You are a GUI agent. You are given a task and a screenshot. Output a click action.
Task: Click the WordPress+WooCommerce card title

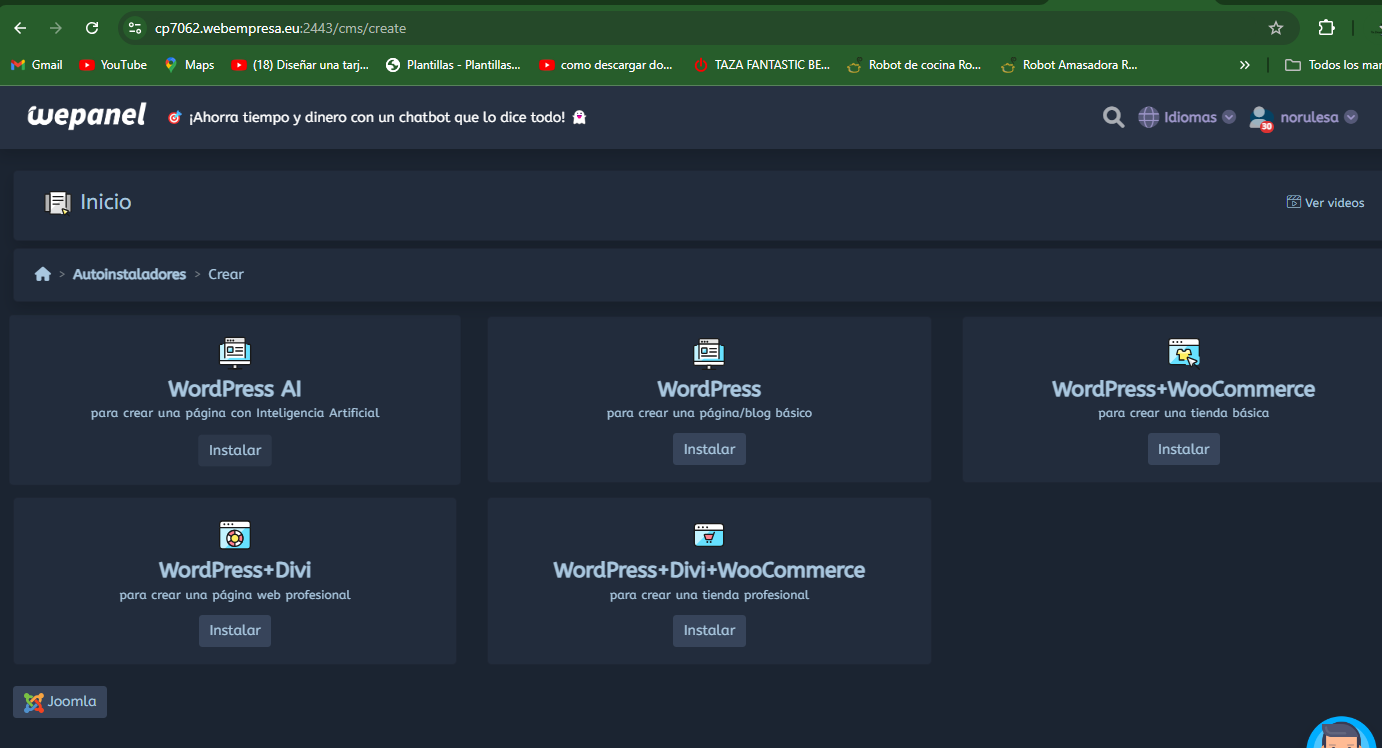pyautogui.click(x=1184, y=389)
